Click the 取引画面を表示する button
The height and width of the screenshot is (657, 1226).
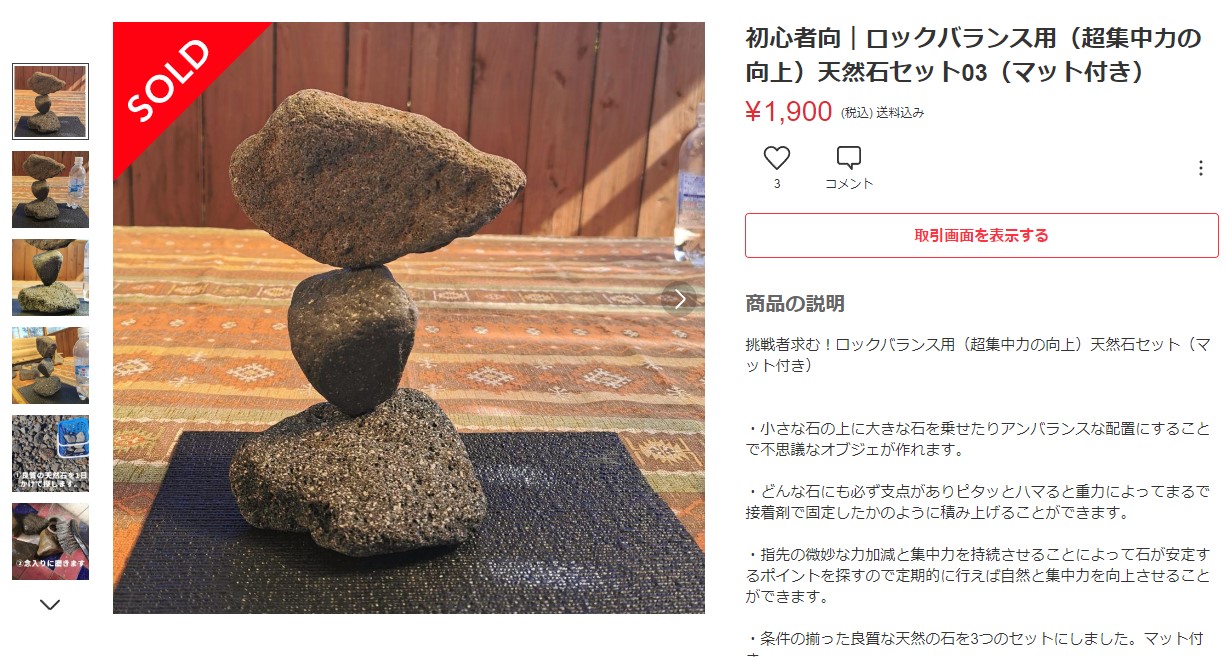point(981,236)
